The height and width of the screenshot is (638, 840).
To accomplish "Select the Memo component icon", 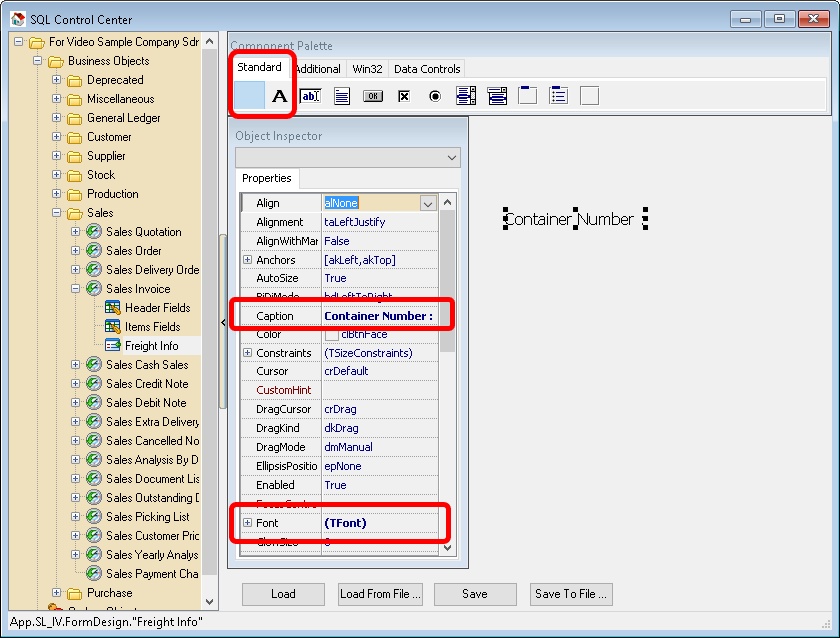I will [x=342, y=96].
